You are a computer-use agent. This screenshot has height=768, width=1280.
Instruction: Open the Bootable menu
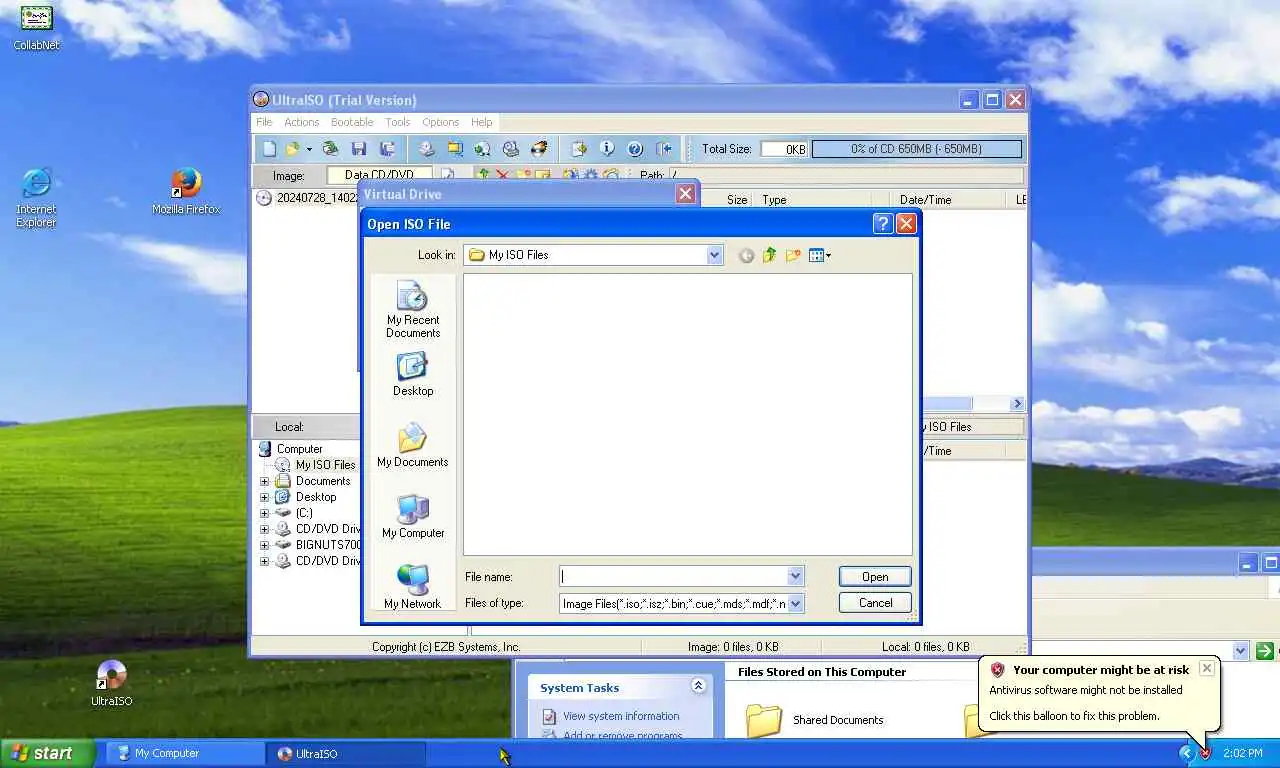352,122
